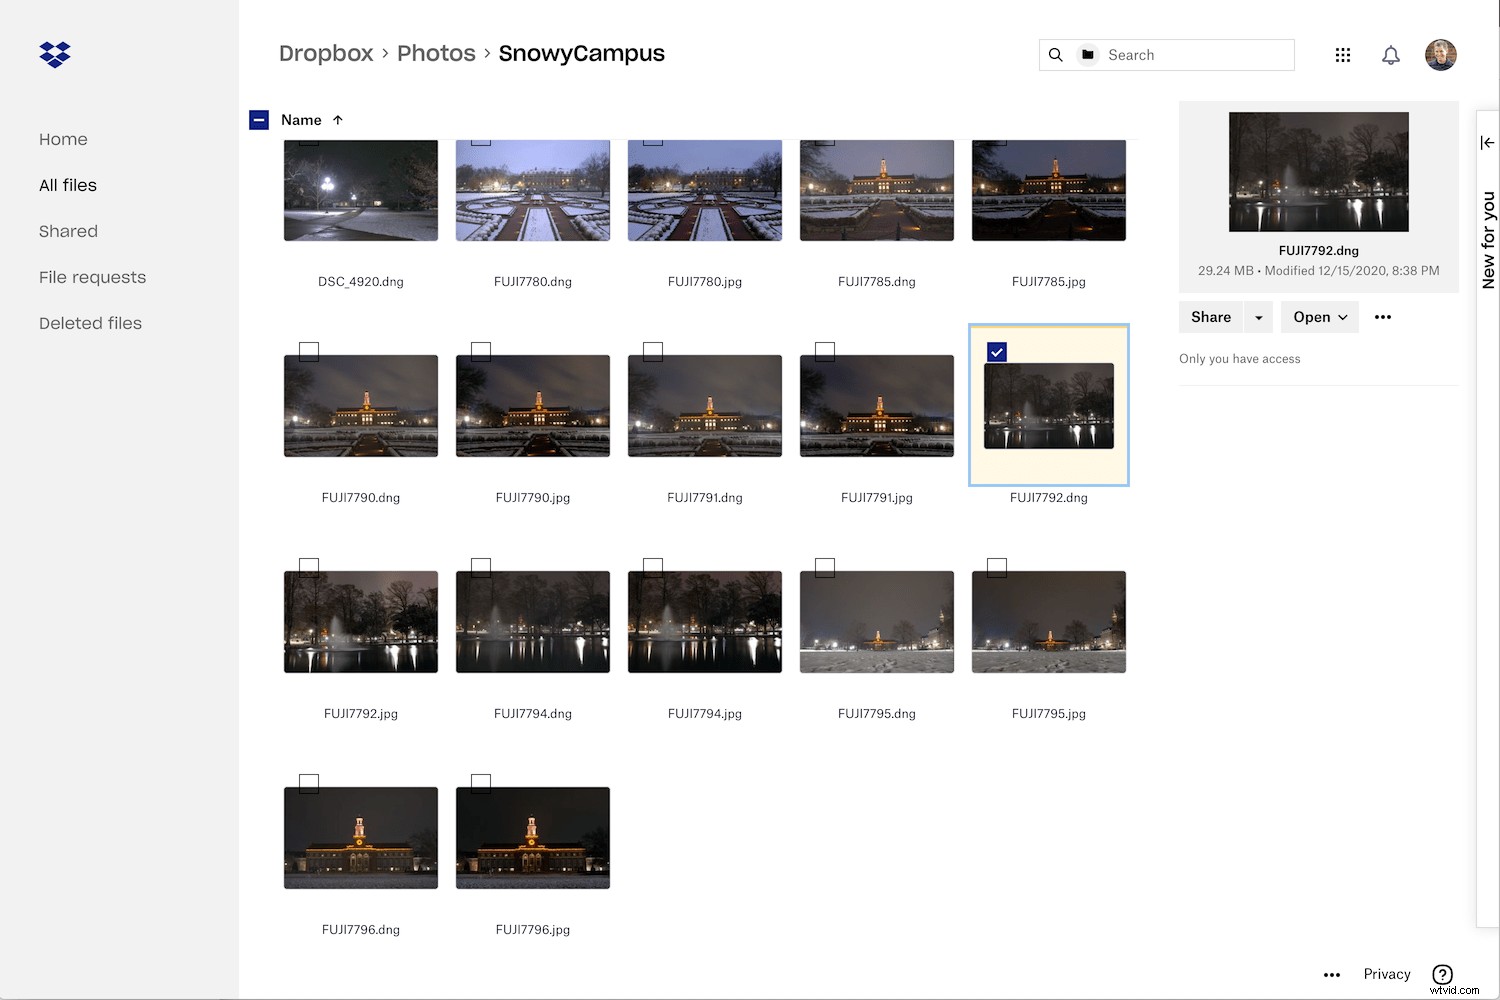
Task: Toggle the Name sort direction arrow
Action: click(x=338, y=119)
